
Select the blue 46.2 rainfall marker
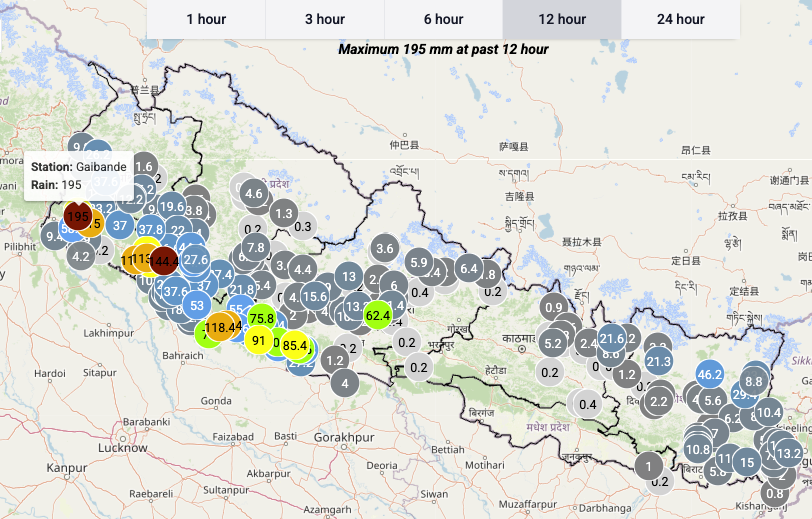710,375
